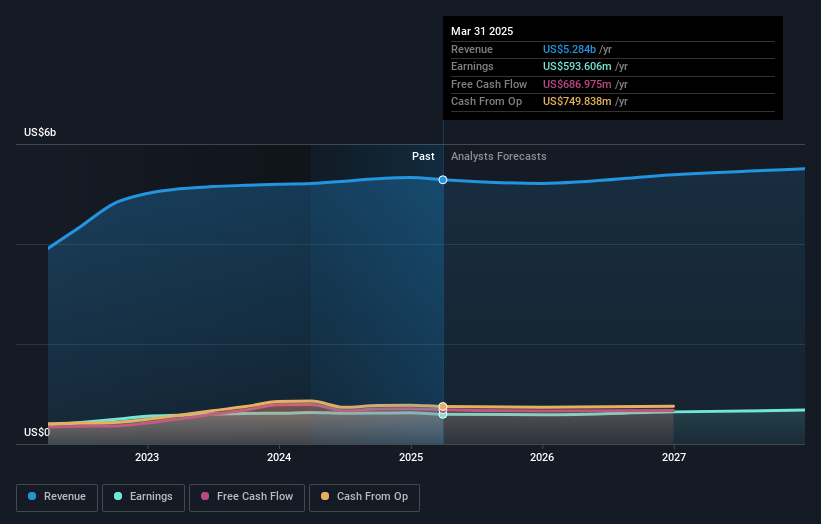
Task: Click the 2027 x-axis label
Action: tap(674, 457)
